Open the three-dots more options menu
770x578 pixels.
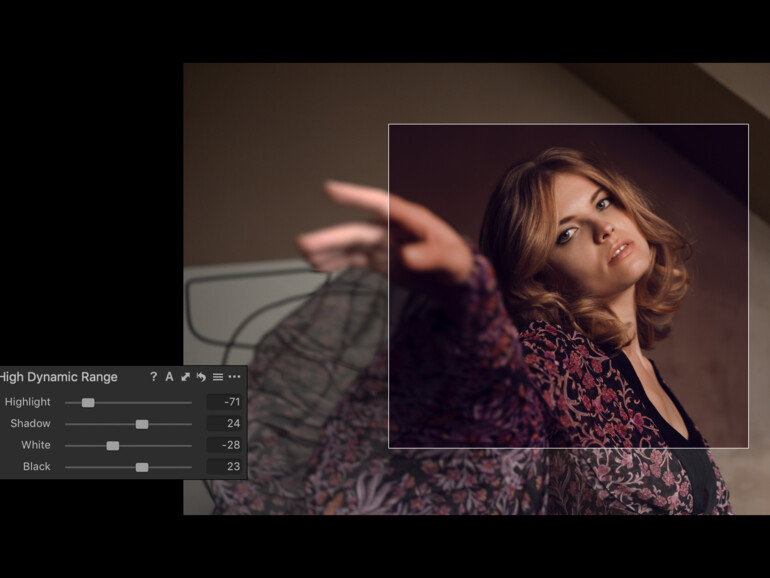[x=234, y=377]
